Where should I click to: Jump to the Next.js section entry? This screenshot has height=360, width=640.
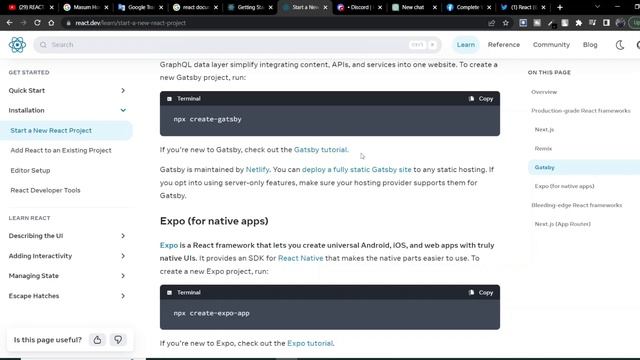(x=544, y=129)
